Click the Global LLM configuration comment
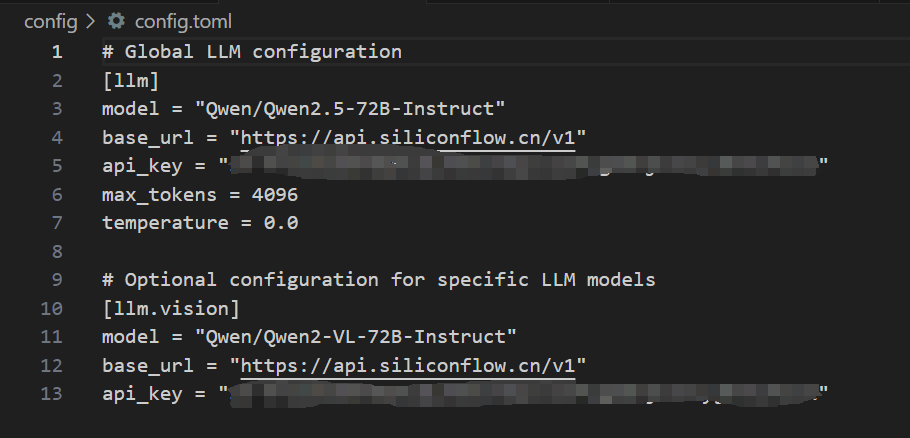Image resolution: width=910 pixels, height=438 pixels. coord(252,51)
